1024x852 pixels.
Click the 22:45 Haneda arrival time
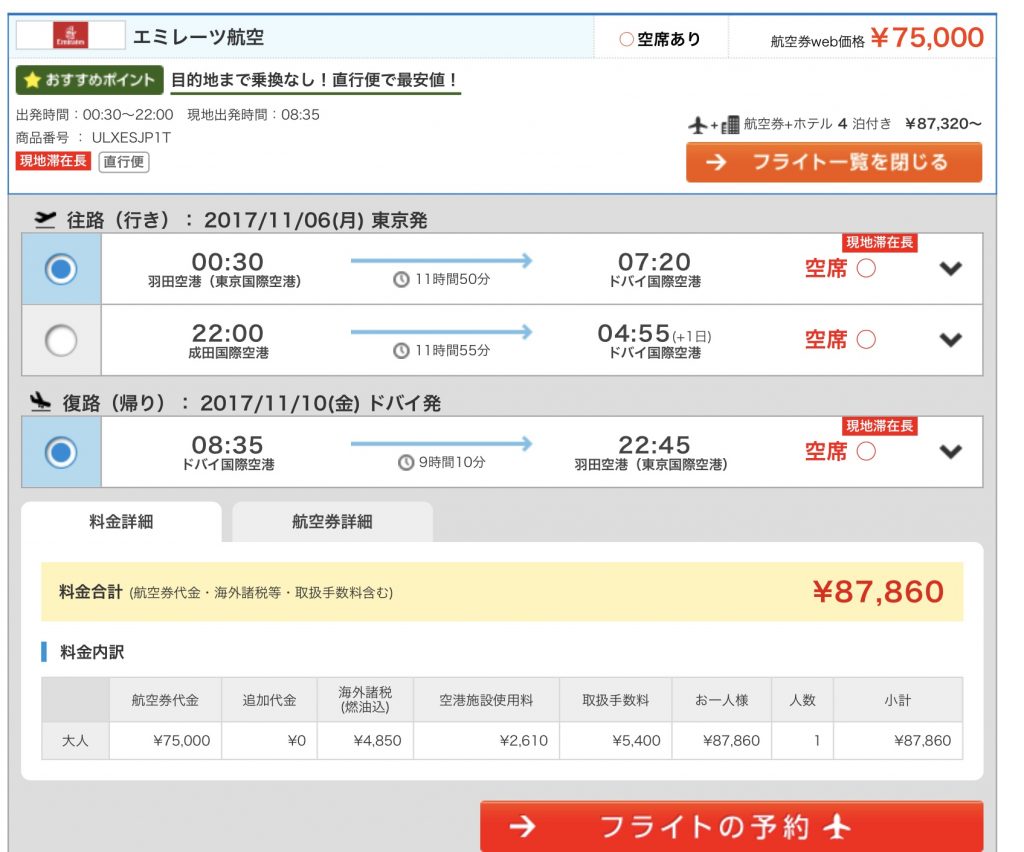point(654,445)
